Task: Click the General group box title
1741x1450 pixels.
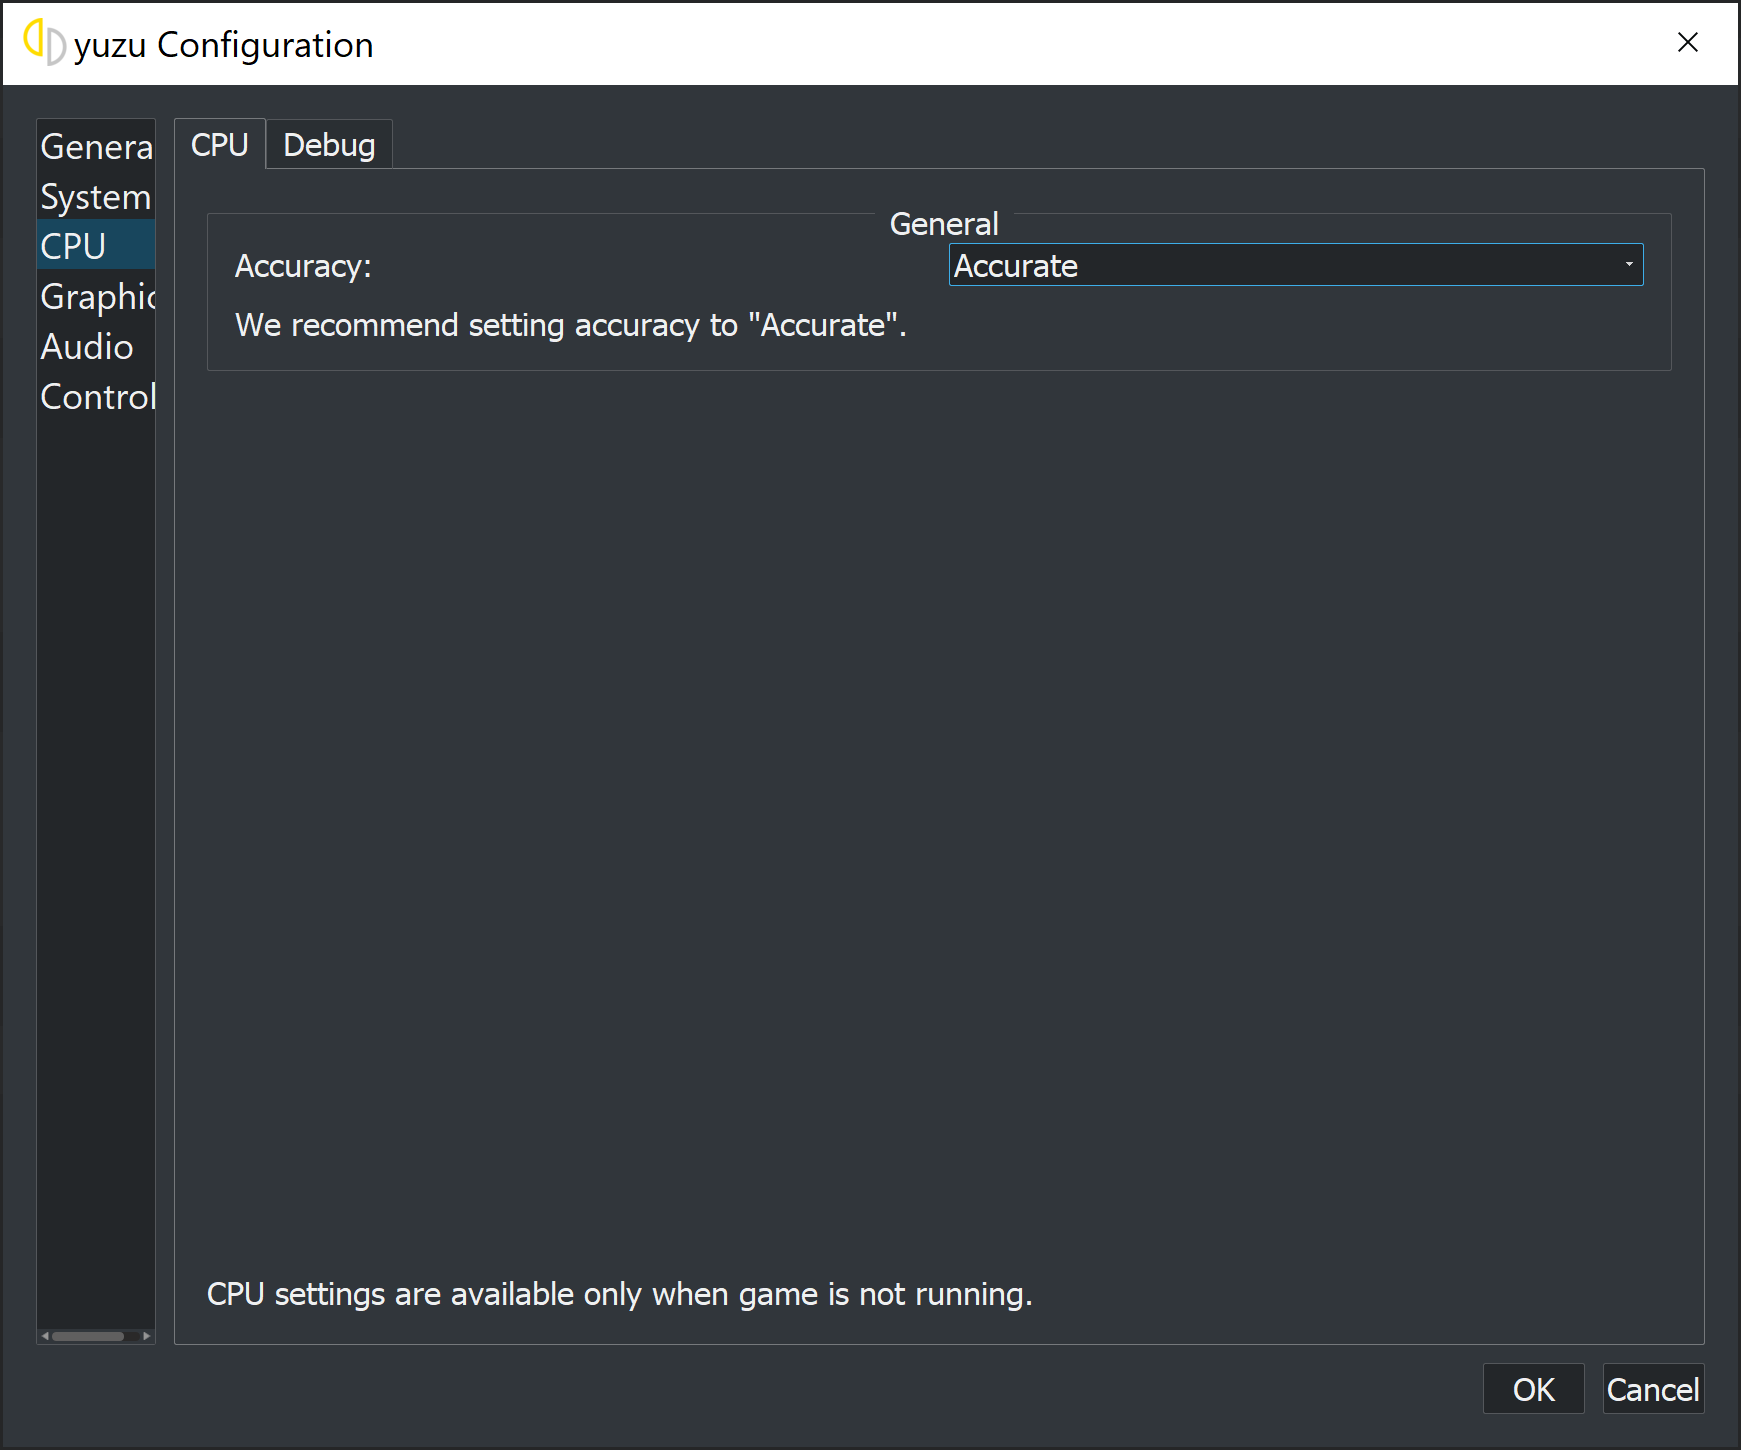Action: click(x=944, y=224)
